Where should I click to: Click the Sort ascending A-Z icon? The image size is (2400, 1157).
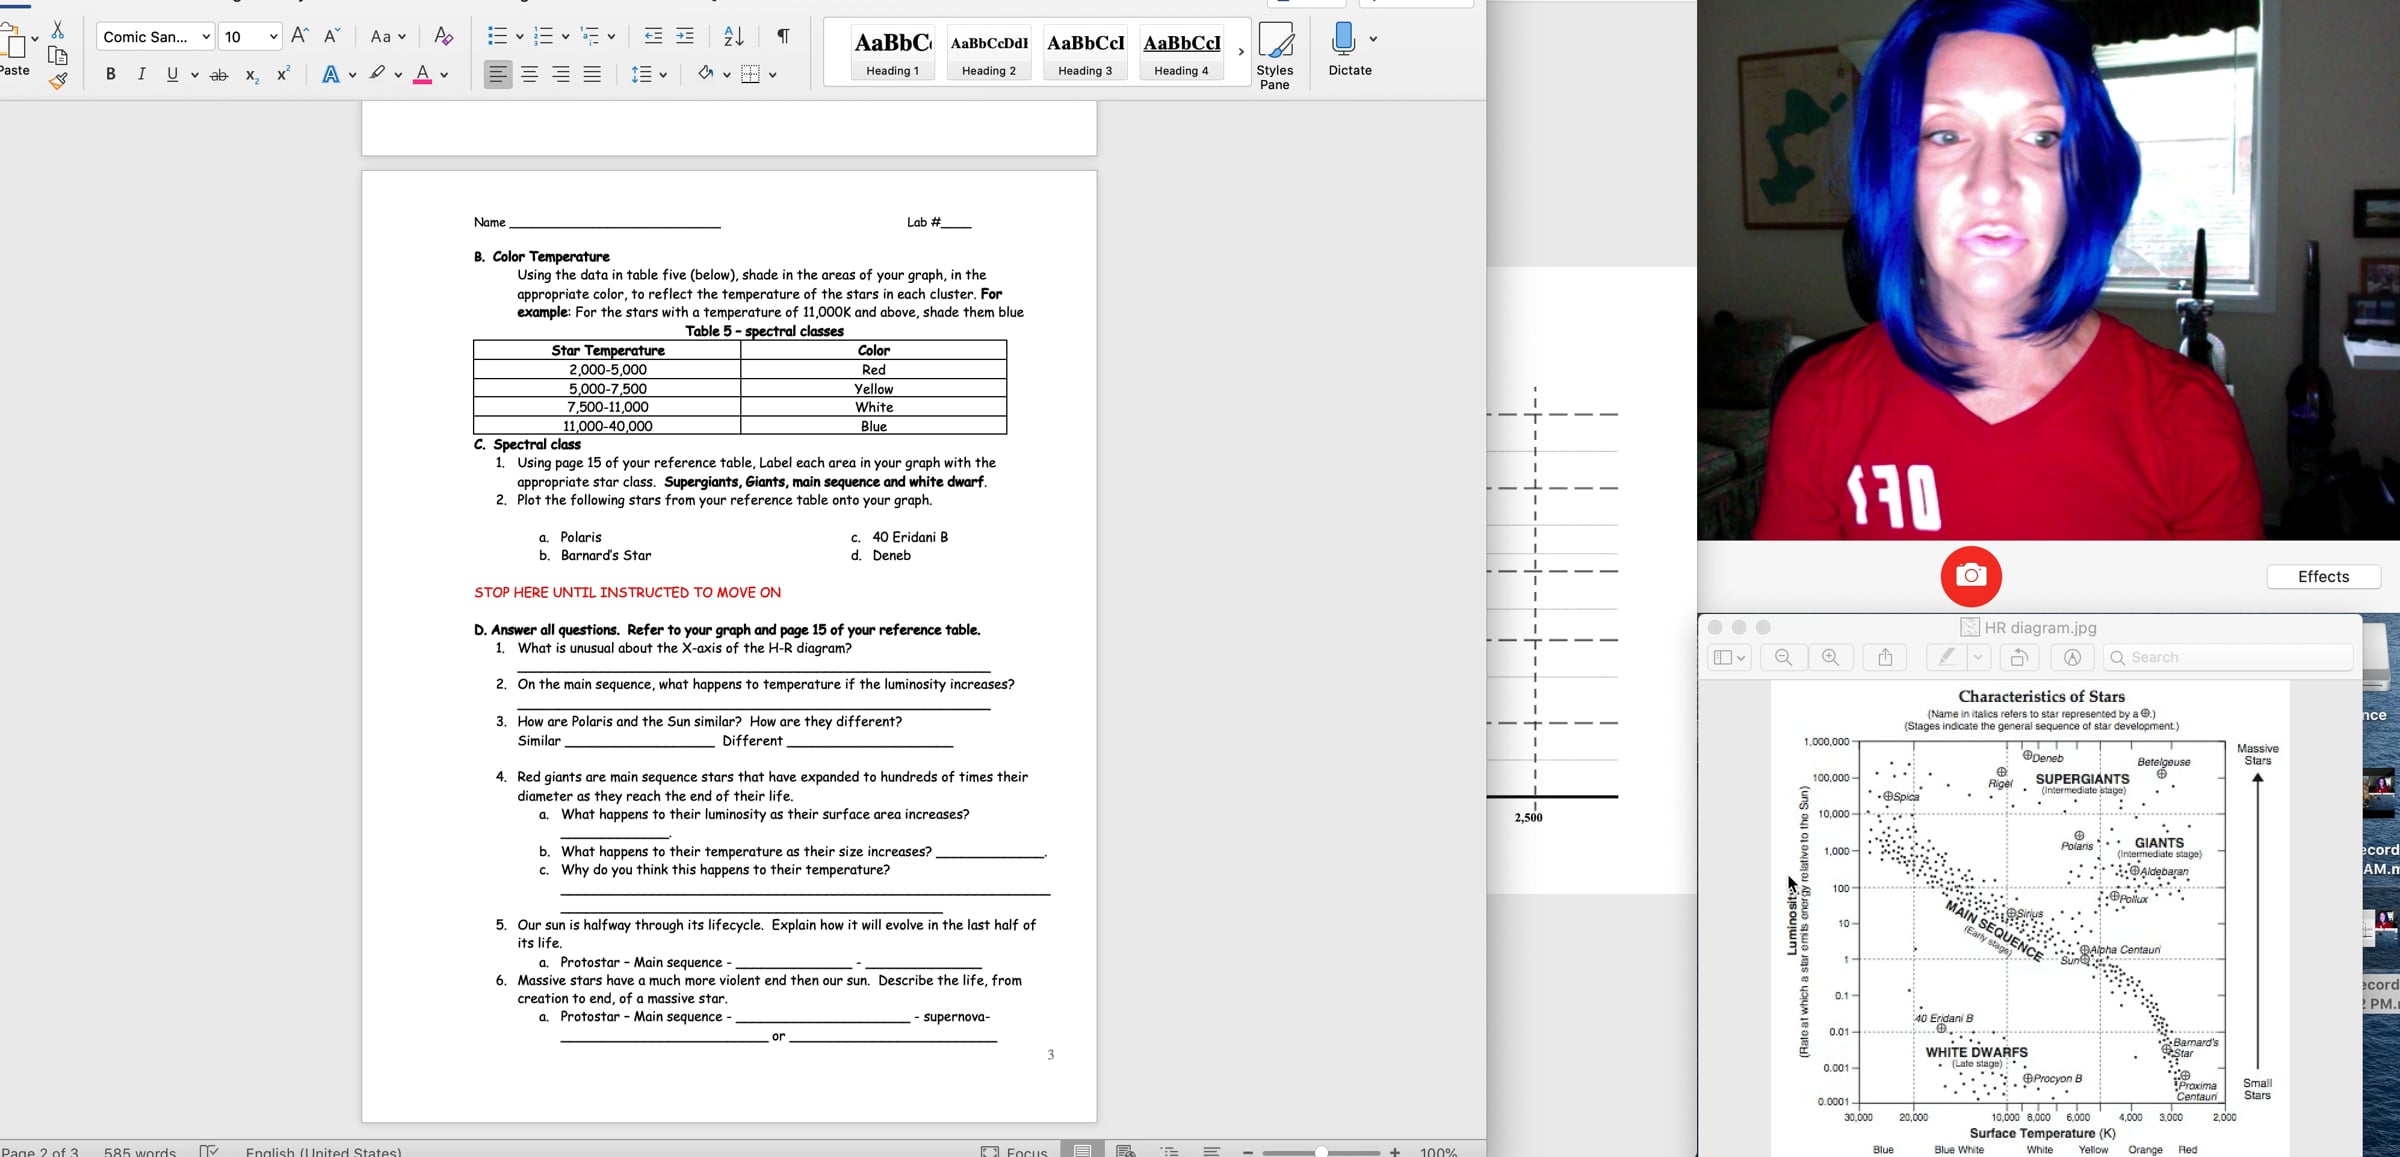click(x=733, y=37)
